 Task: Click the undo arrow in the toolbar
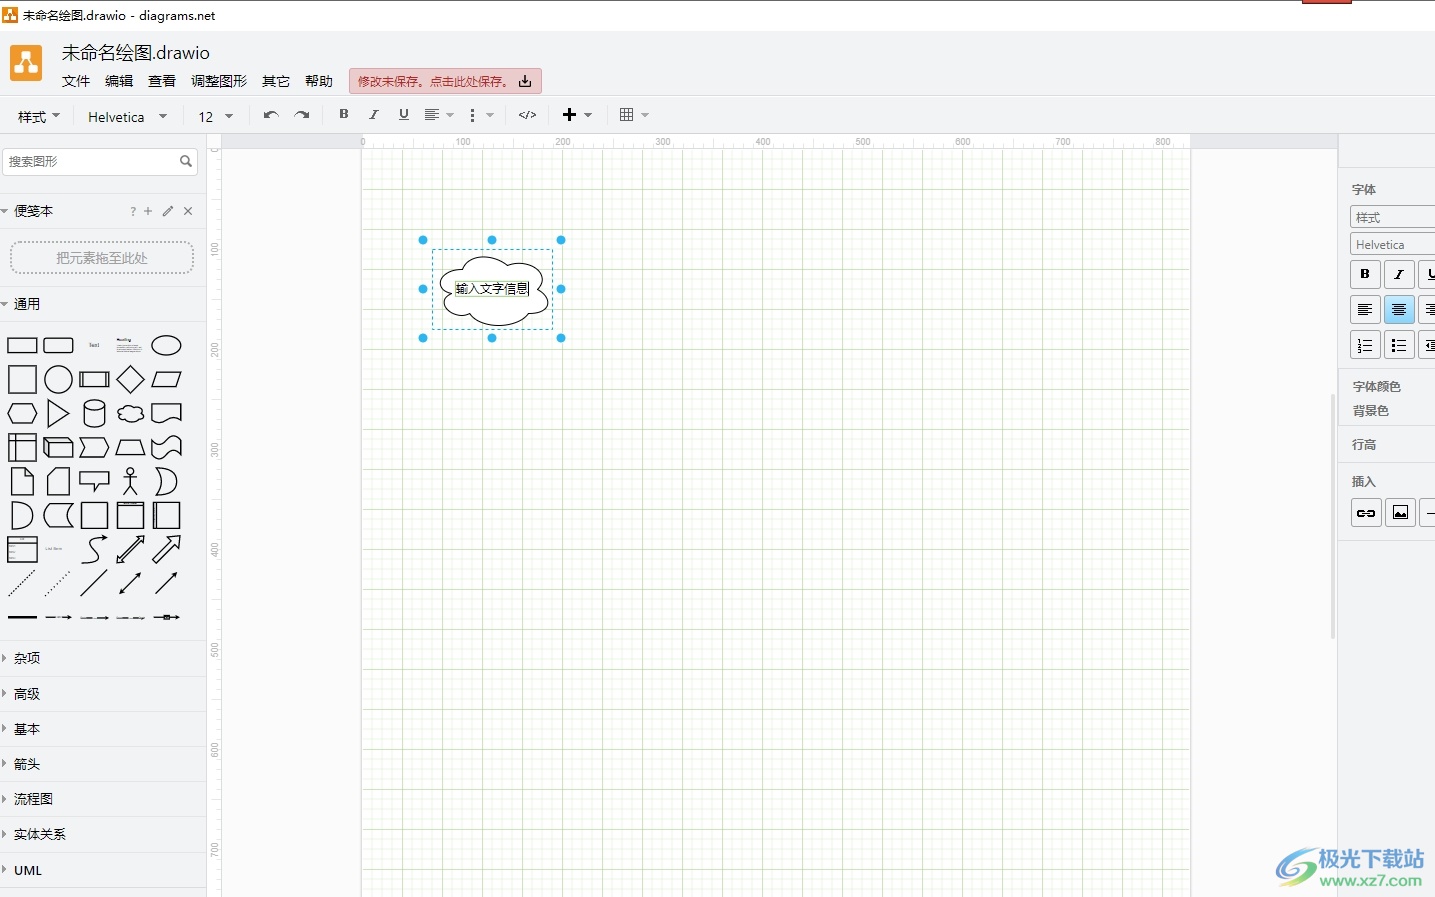270,115
